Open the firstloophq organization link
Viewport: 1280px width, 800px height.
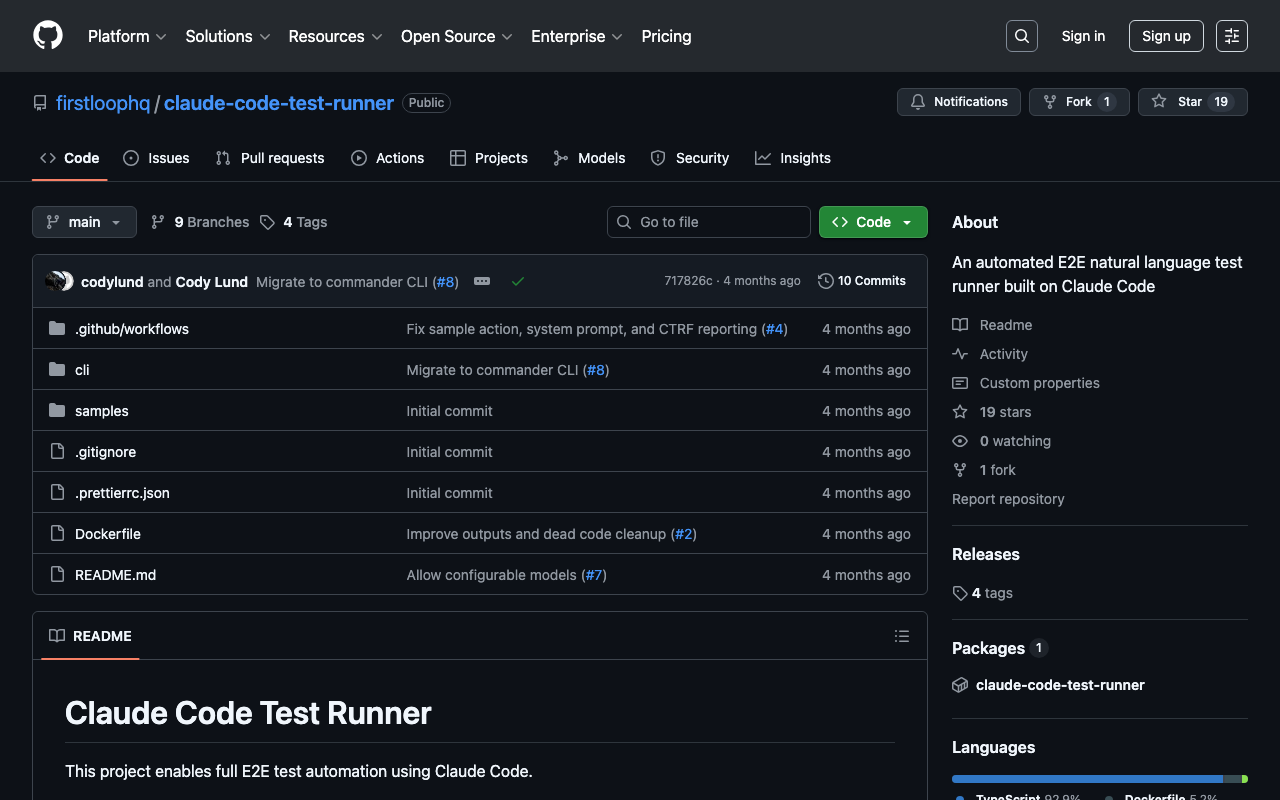(x=102, y=103)
